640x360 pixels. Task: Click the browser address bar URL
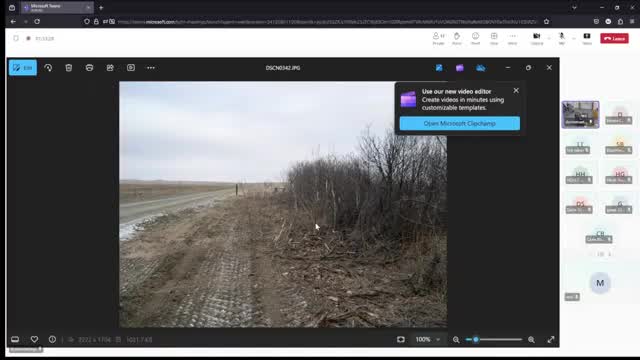pos(327,22)
